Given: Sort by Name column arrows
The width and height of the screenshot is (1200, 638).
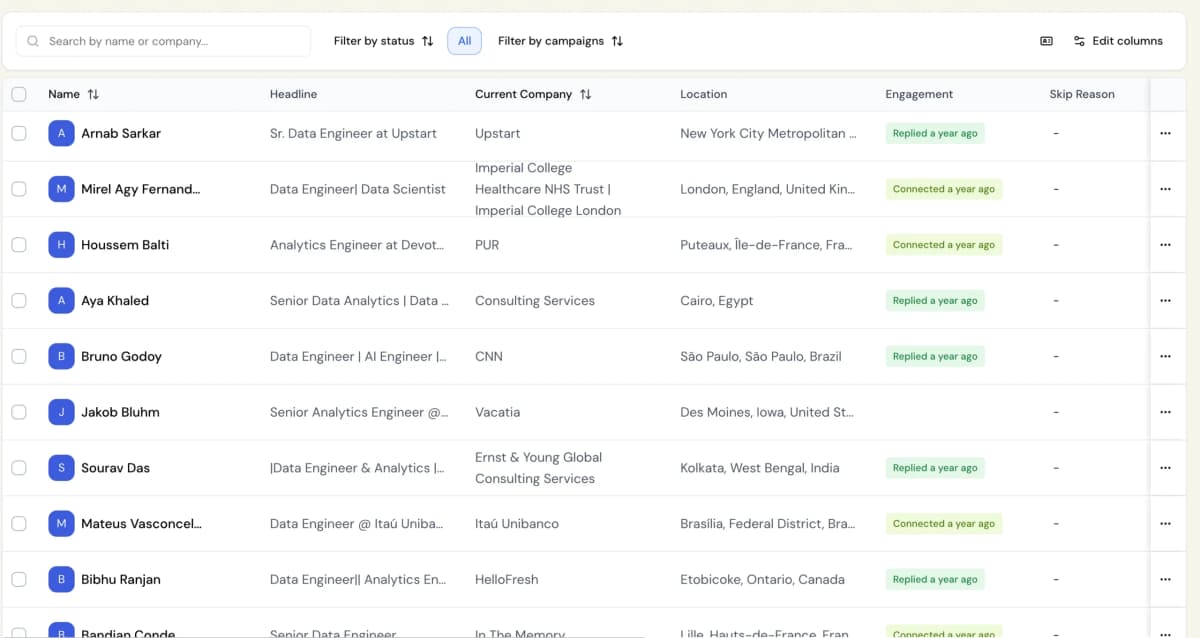Looking at the screenshot, I should coord(93,94).
